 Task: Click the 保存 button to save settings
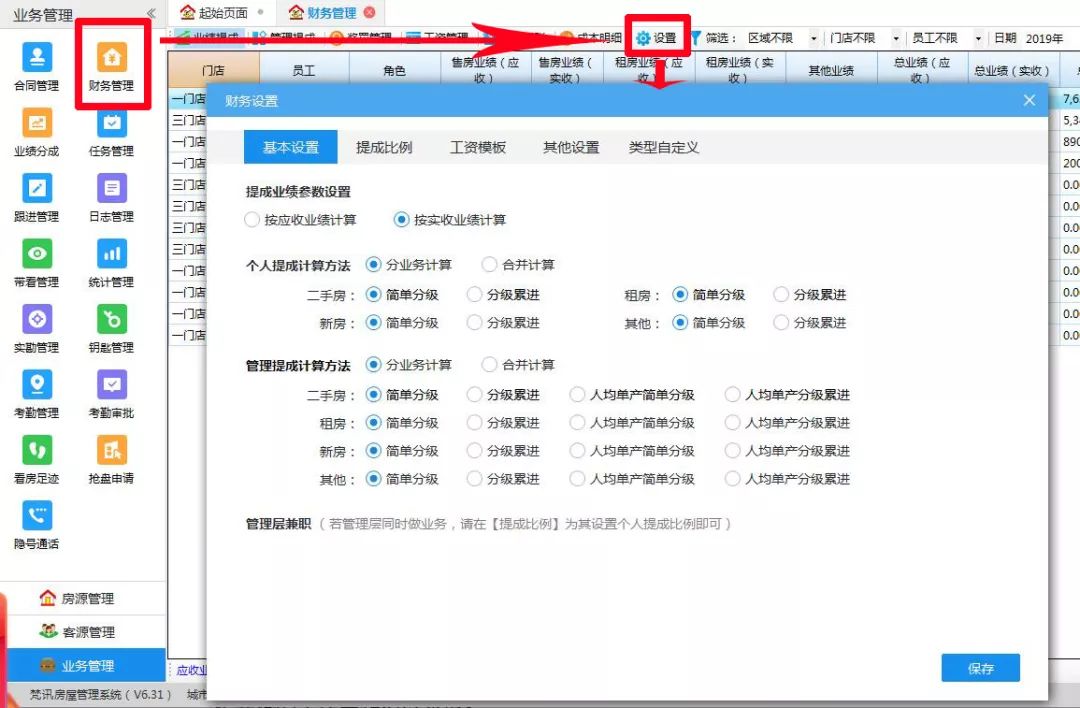[x=980, y=667]
